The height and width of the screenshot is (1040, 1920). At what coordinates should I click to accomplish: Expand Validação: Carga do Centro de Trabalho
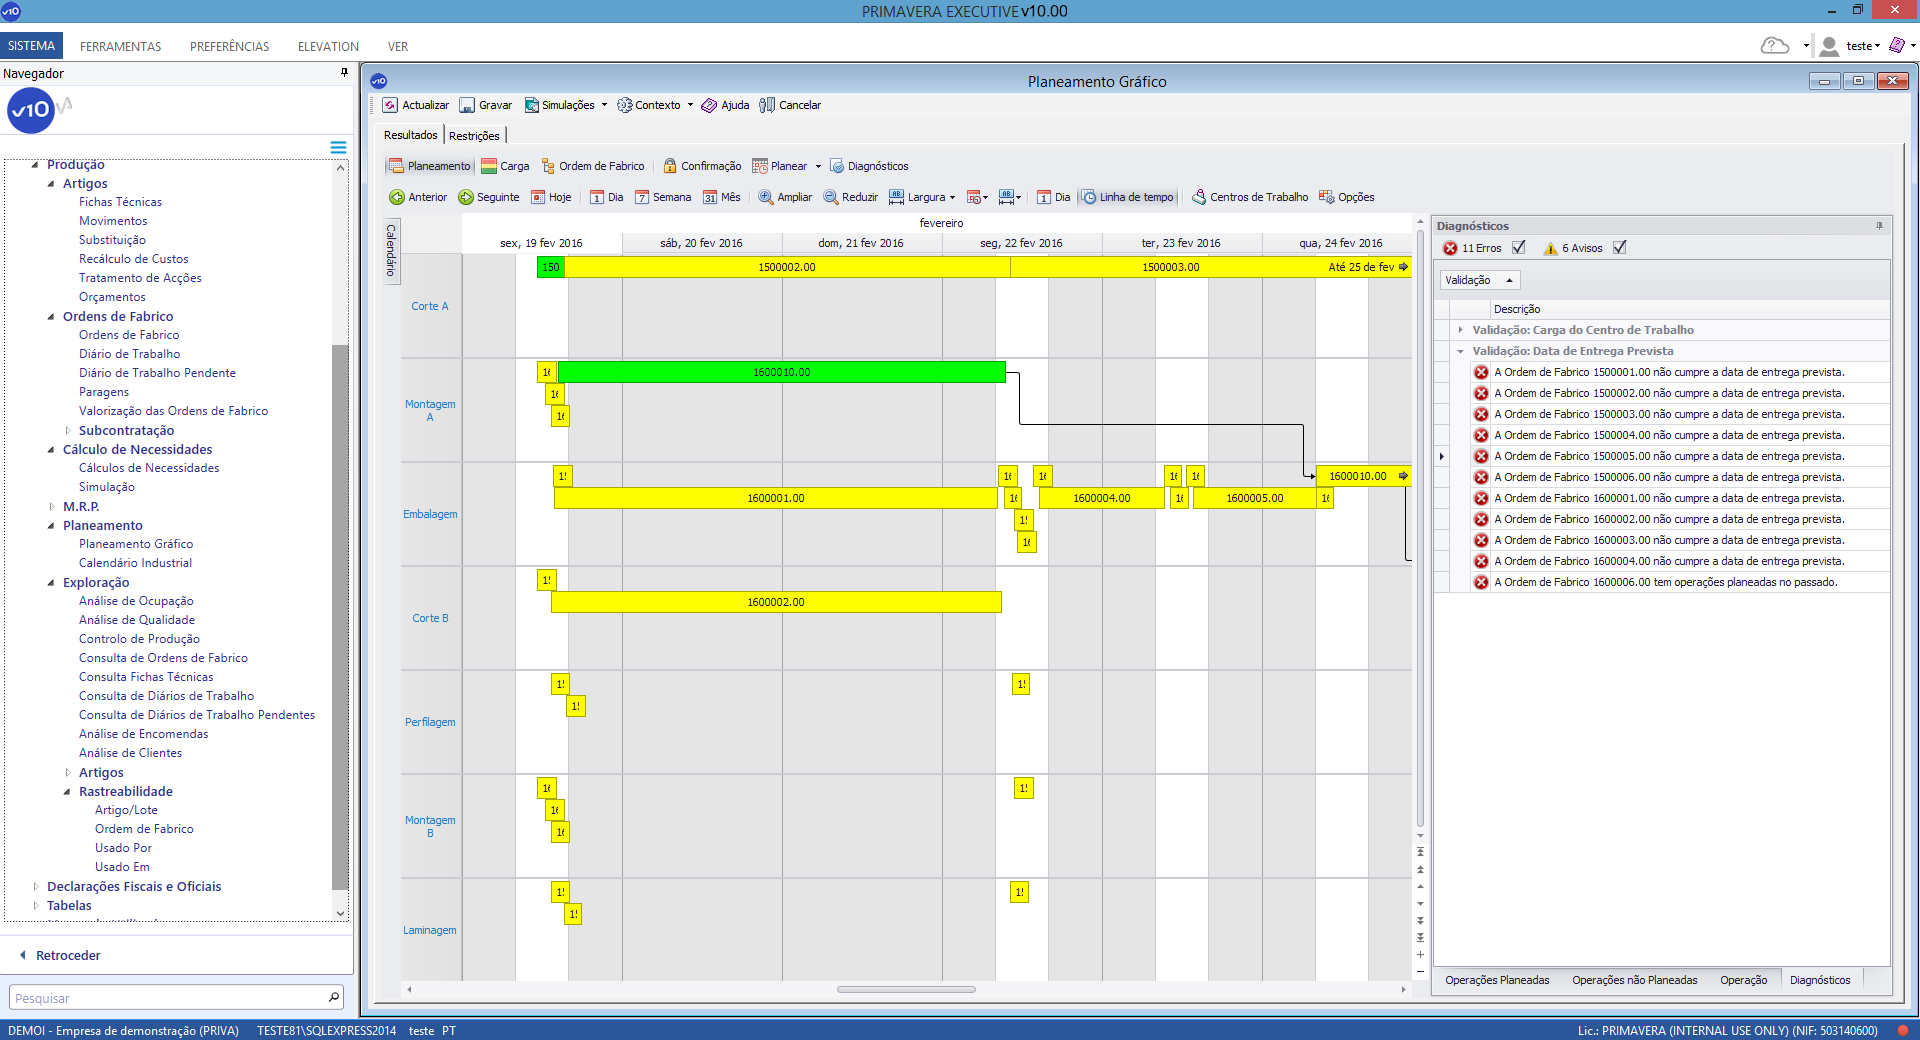pos(1460,330)
